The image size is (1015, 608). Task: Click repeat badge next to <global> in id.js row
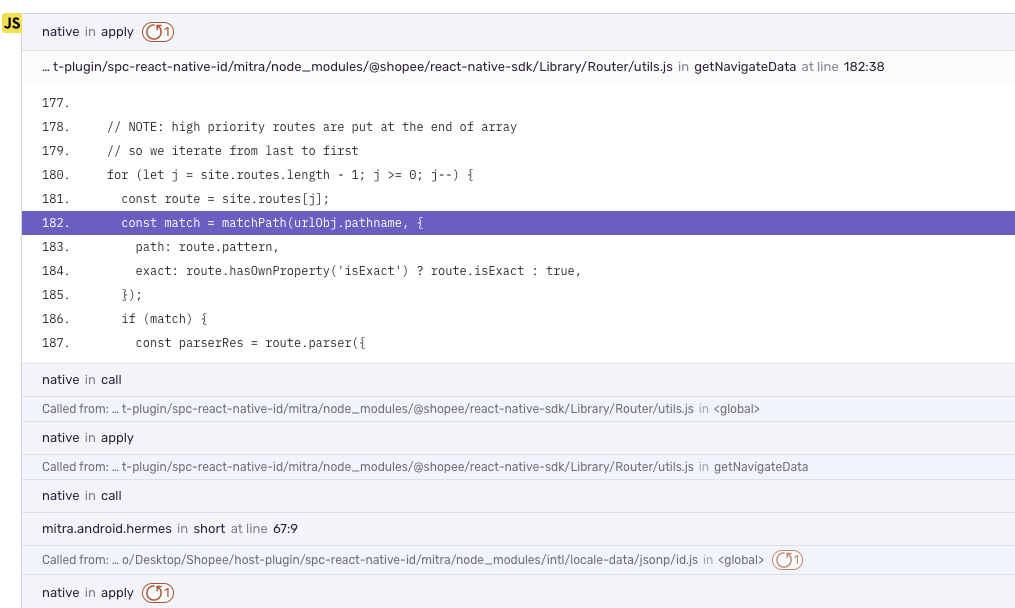(786, 560)
